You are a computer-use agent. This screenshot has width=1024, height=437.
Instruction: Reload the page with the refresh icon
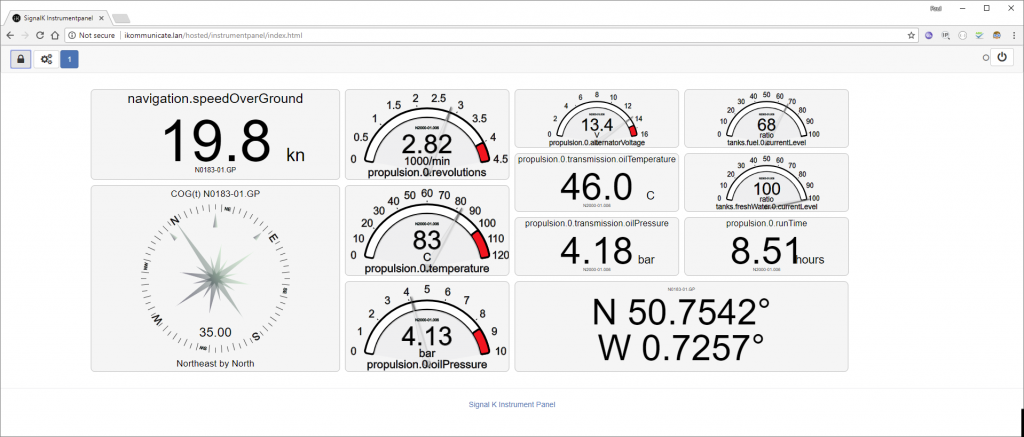tap(40, 34)
